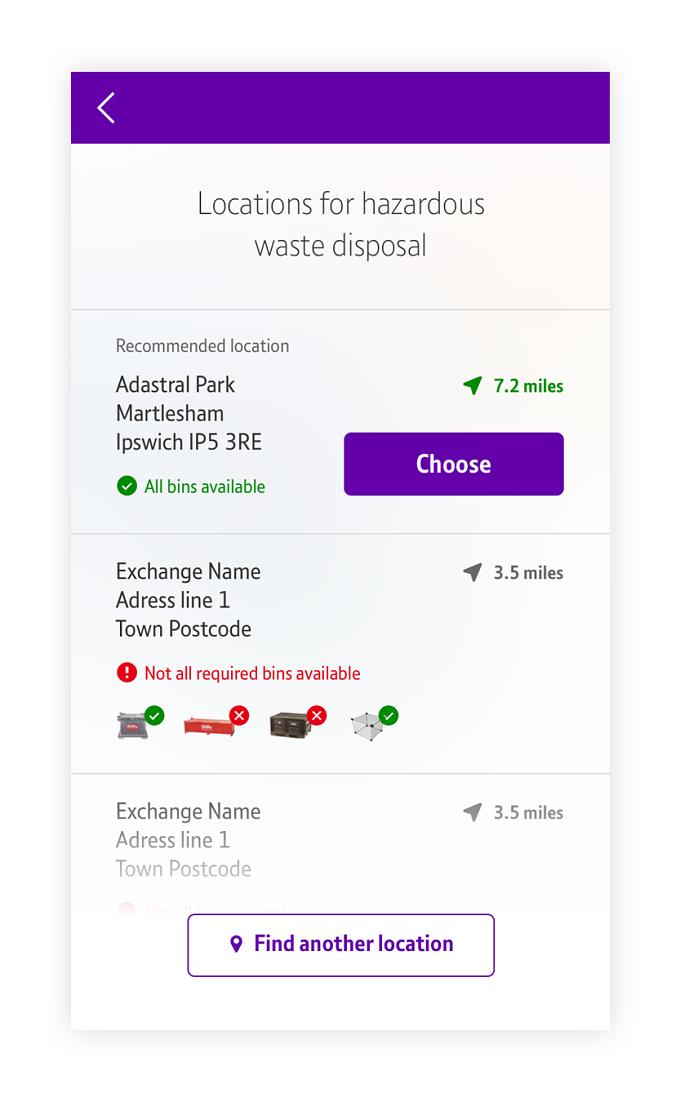Tap the red cross badge on brown crate
Viewport: 680px width, 1102px height.
pos(318,715)
